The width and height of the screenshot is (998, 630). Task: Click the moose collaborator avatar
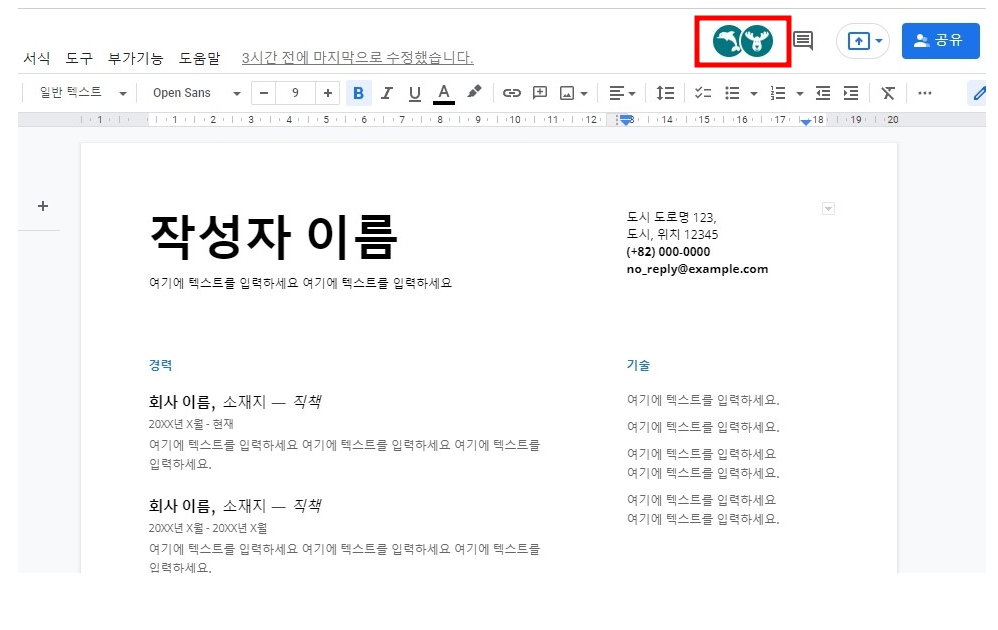tap(757, 41)
